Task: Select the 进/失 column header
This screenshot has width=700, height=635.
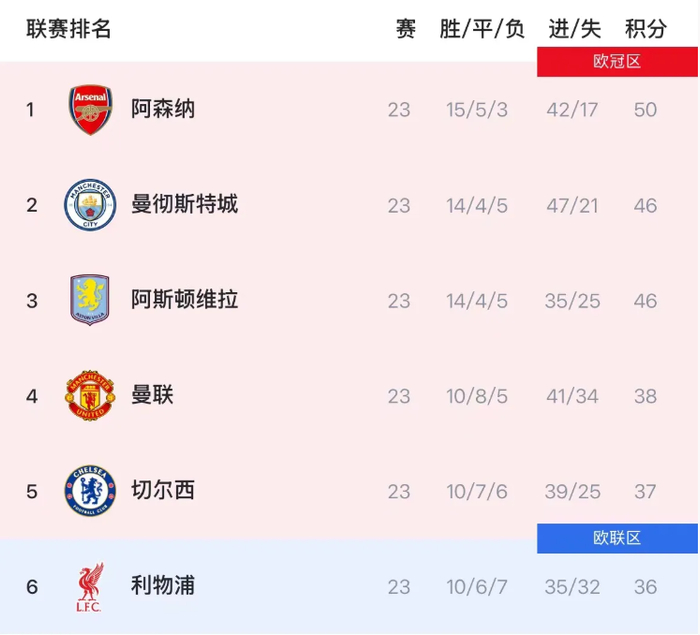Action: coord(572,30)
